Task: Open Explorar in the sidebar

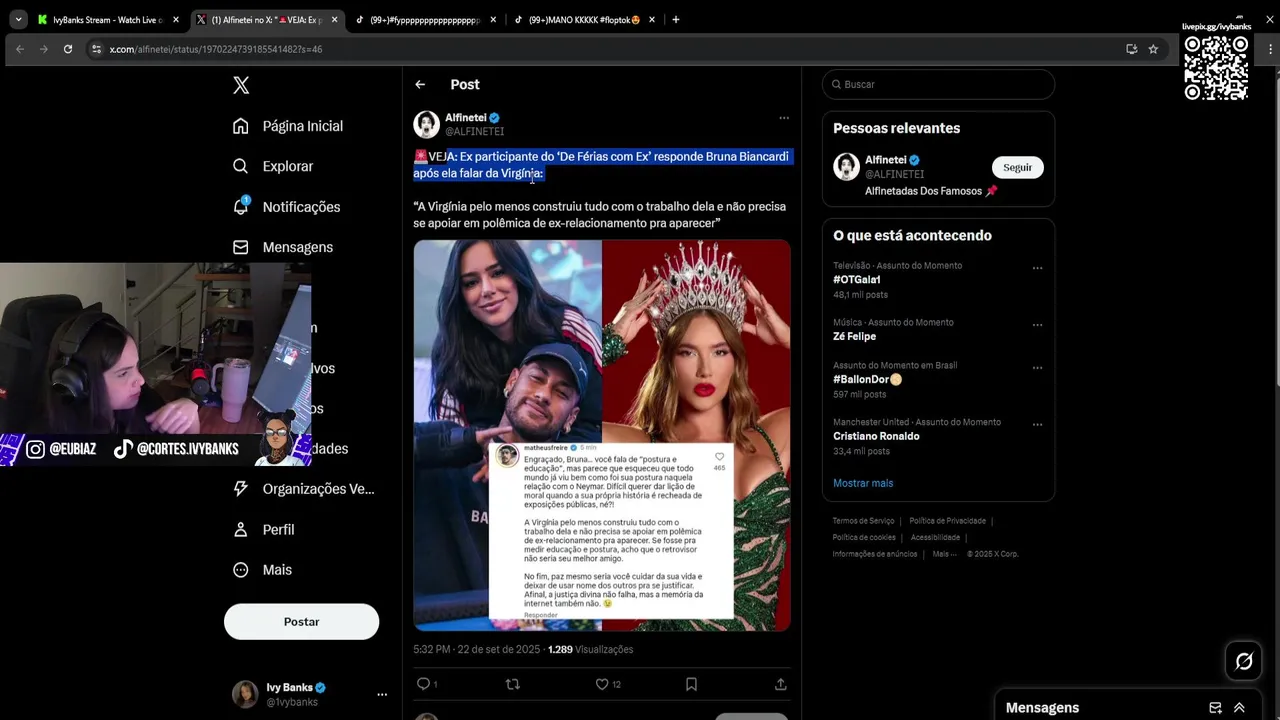Action: pos(273,166)
